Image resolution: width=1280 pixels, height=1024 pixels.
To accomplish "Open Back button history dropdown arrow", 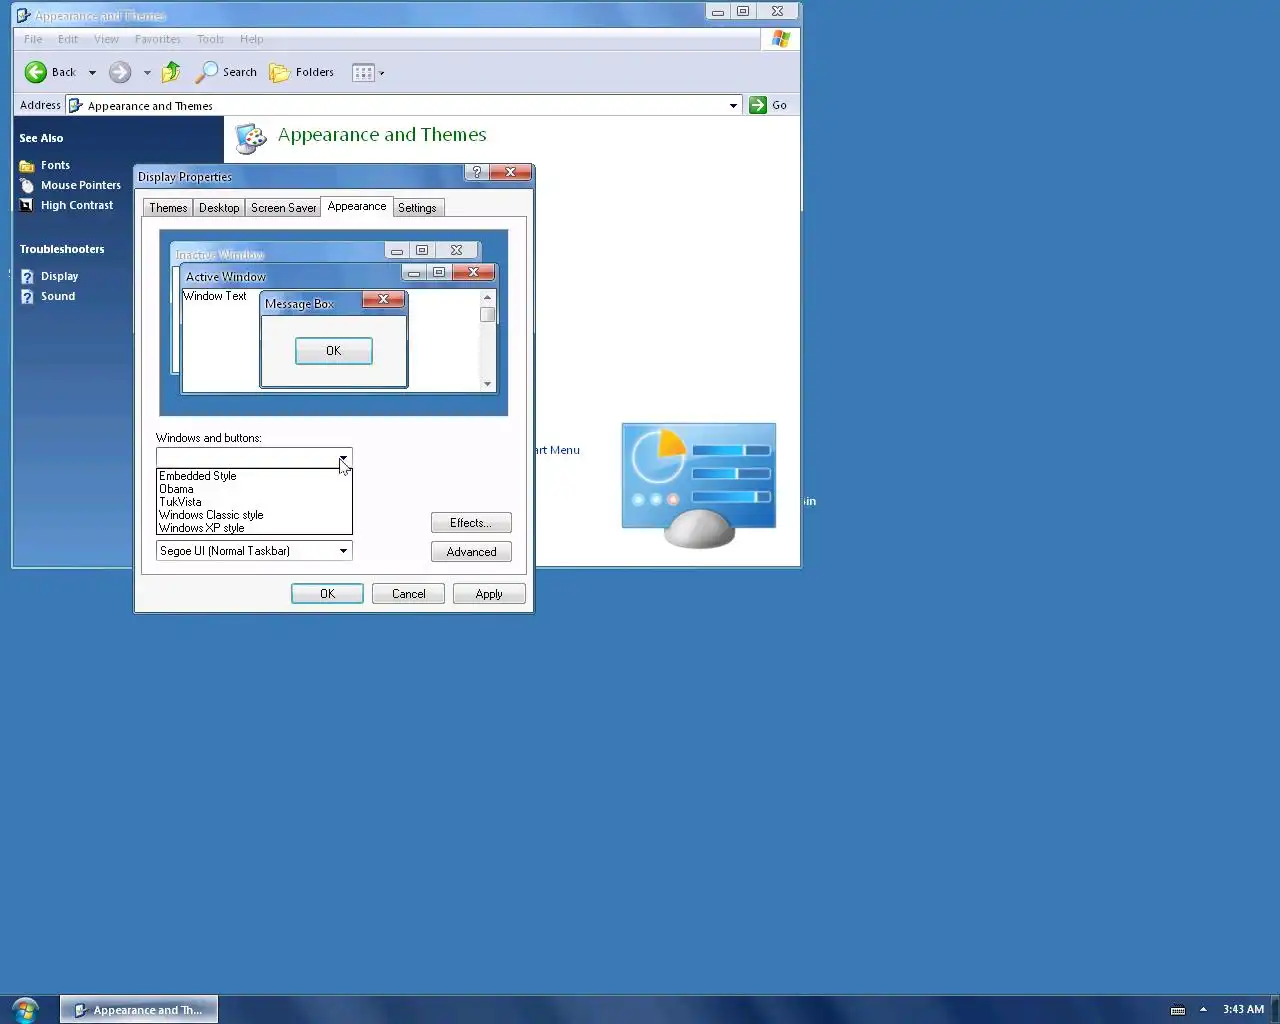I will [x=92, y=73].
